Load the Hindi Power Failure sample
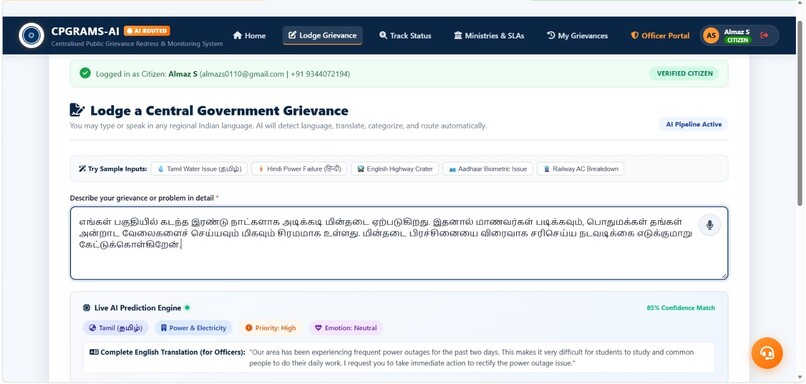Image resolution: width=806 pixels, height=384 pixels. (x=299, y=169)
